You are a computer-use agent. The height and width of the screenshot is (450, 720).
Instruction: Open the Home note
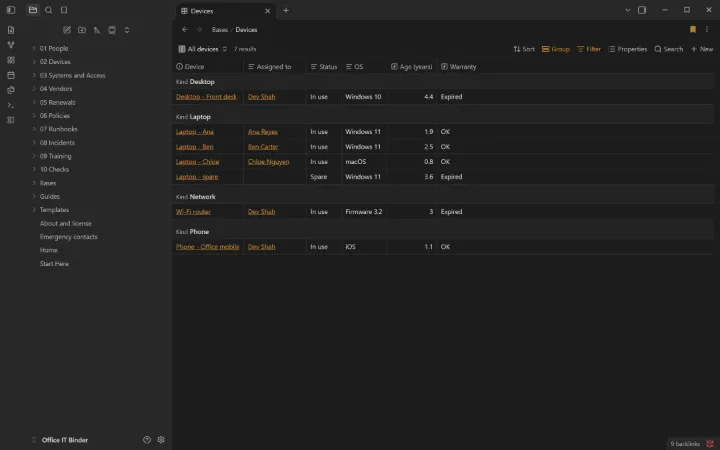click(x=49, y=250)
